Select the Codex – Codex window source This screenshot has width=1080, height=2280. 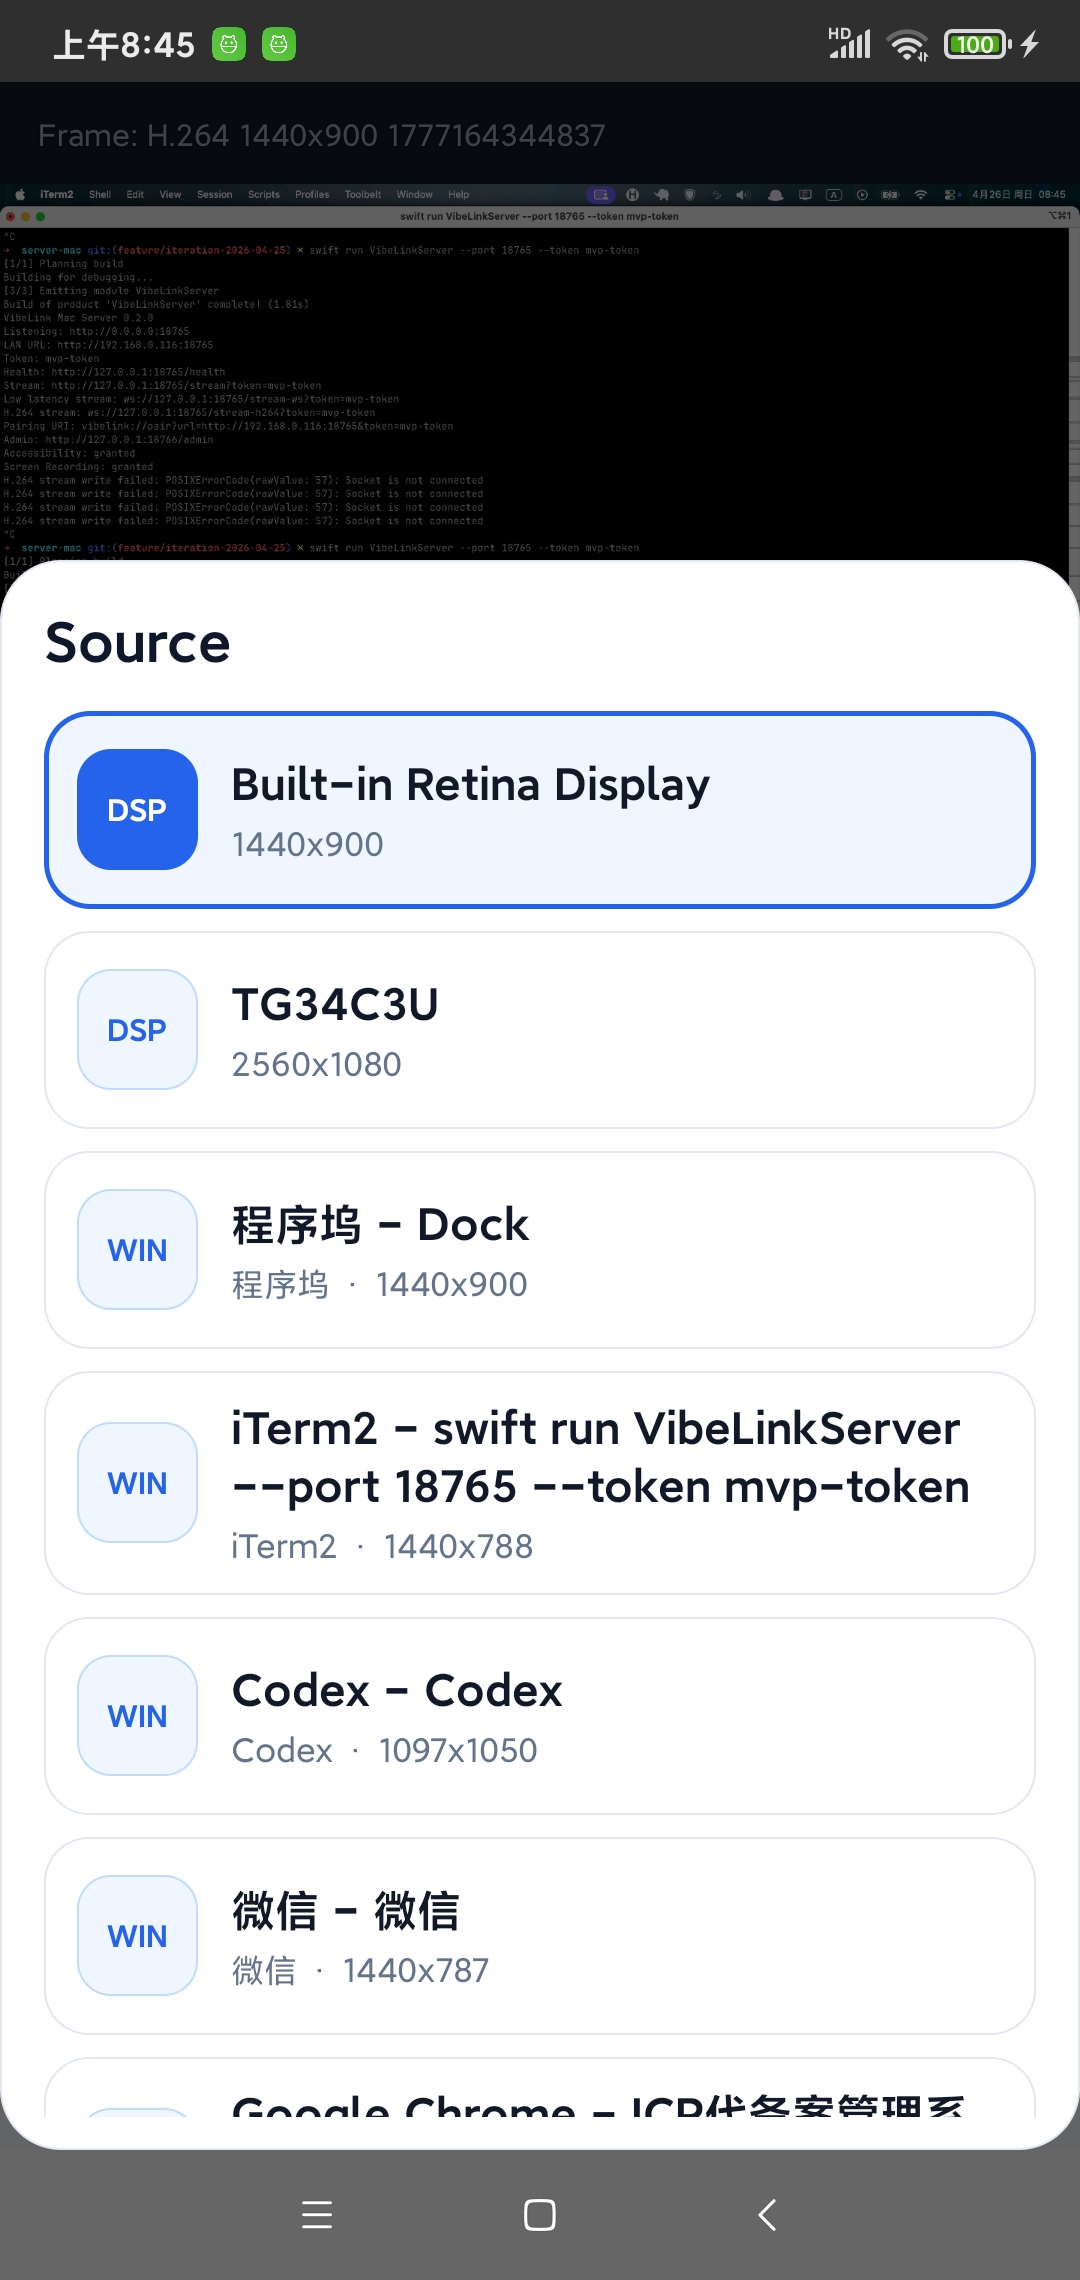pos(540,1716)
